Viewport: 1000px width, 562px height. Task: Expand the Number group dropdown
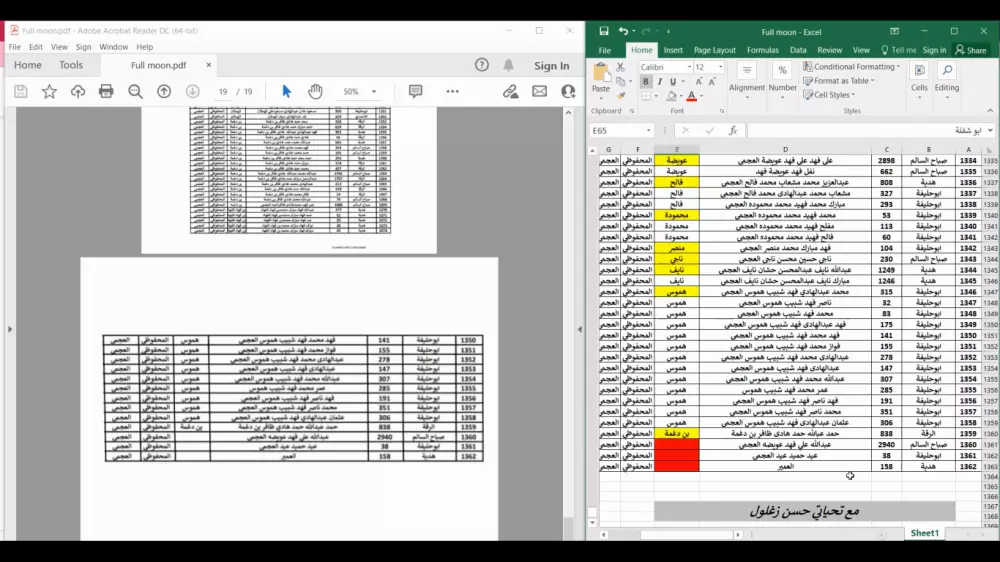(x=782, y=96)
